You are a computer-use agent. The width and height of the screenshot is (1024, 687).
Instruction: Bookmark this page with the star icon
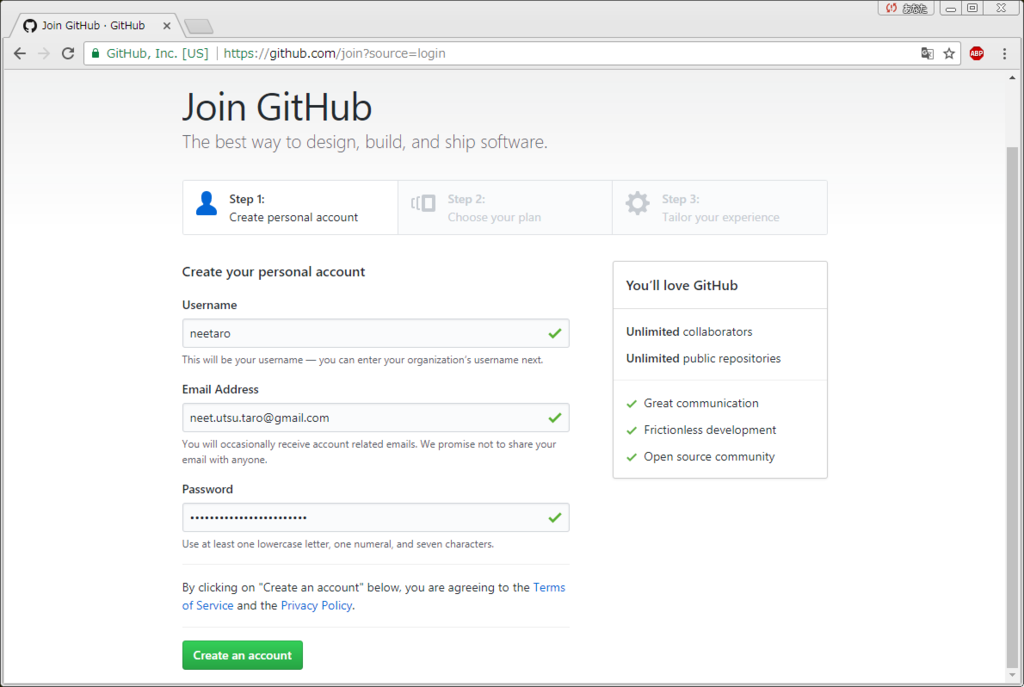[x=949, y=54]
